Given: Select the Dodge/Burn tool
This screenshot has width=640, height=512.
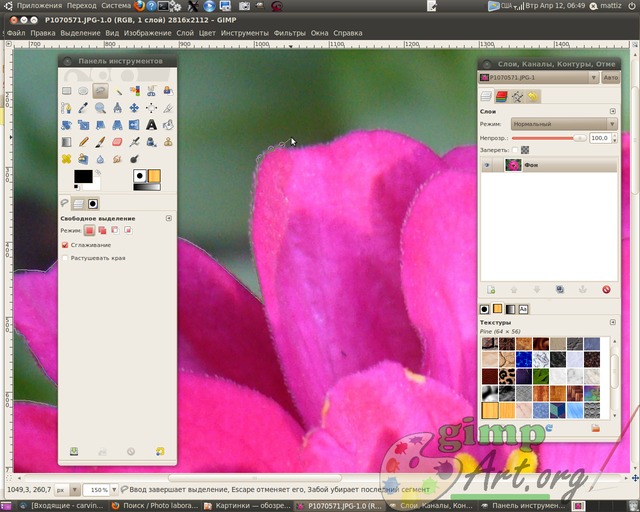Looking at the screenshot, I should click(x=134, y=159).
